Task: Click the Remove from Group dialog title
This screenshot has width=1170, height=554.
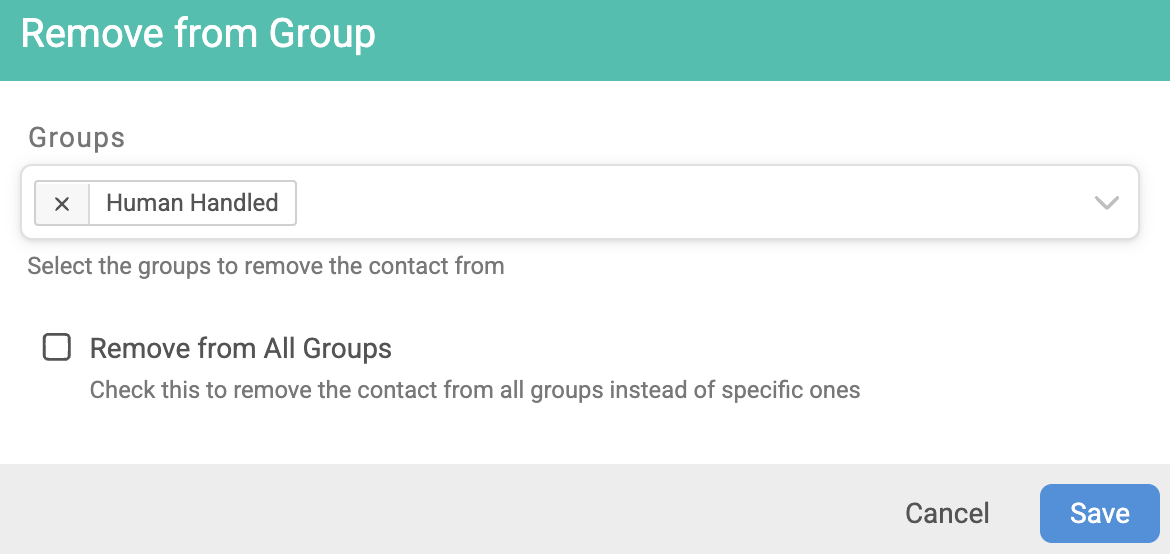Action: (198, 34)
